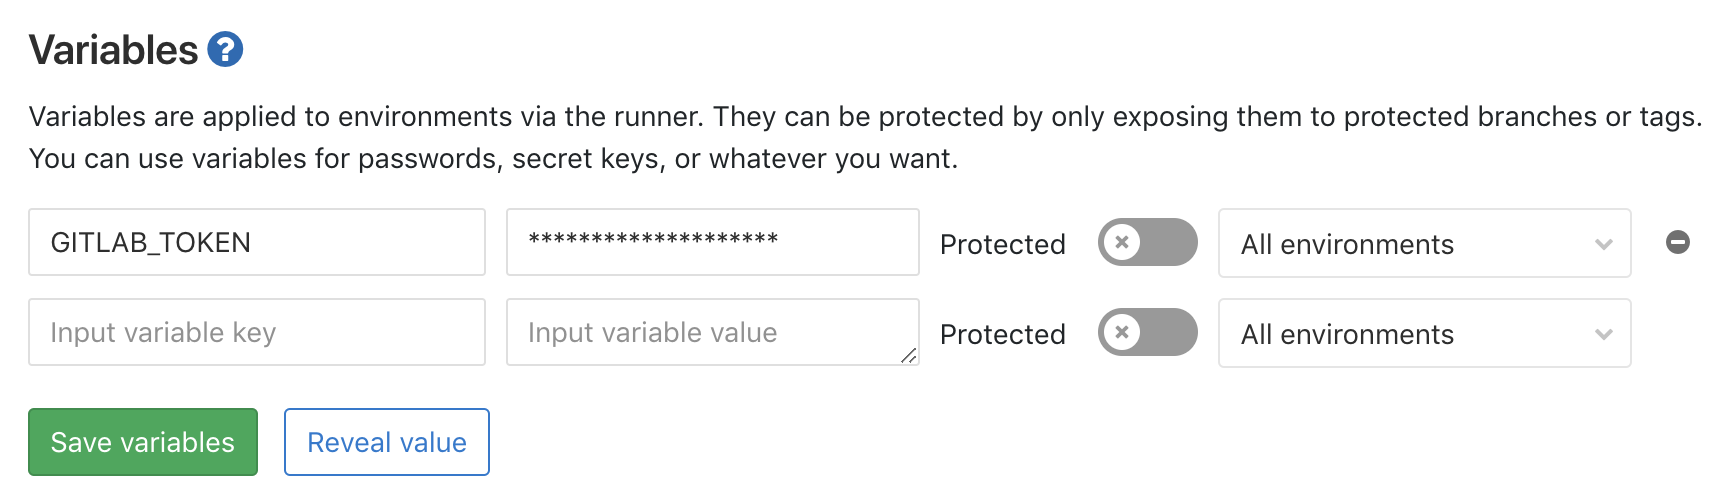This screenshot has height=504, width=1722.
Task: Click the masked value field of GITLAB_TOKEN
Action: point(712,242)
